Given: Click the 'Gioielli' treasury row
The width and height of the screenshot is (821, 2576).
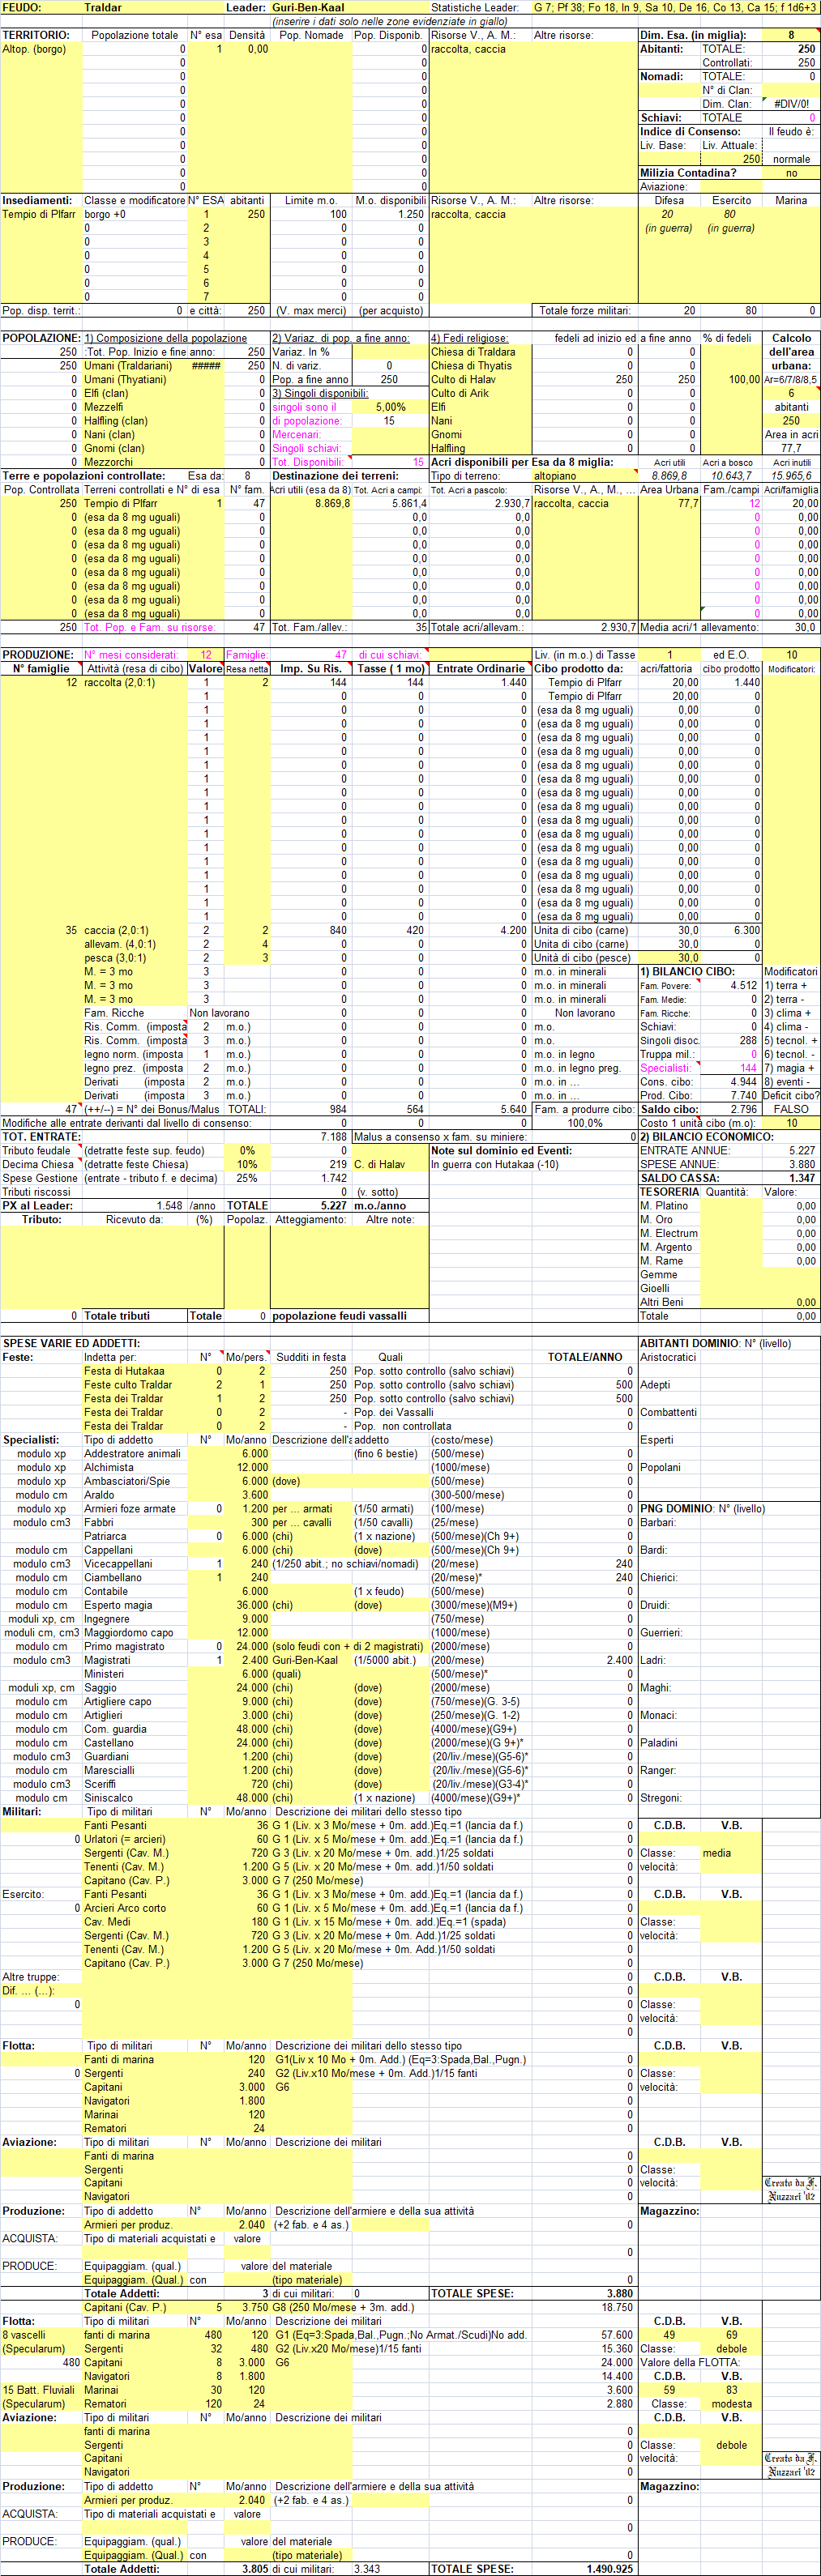Looking at the screenshot, I should (x=655, y=1288).
